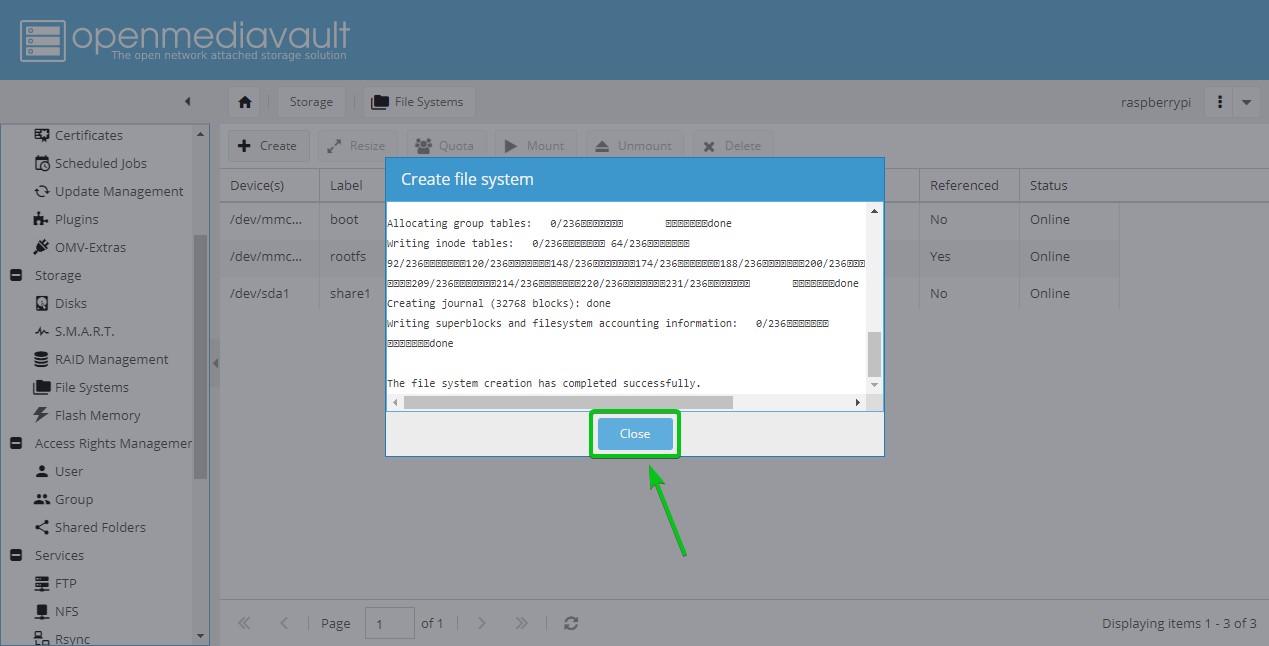Screen dimensions: 1269x646
Task: Click the refresh icon in paging bar
Action: (571, 623)
